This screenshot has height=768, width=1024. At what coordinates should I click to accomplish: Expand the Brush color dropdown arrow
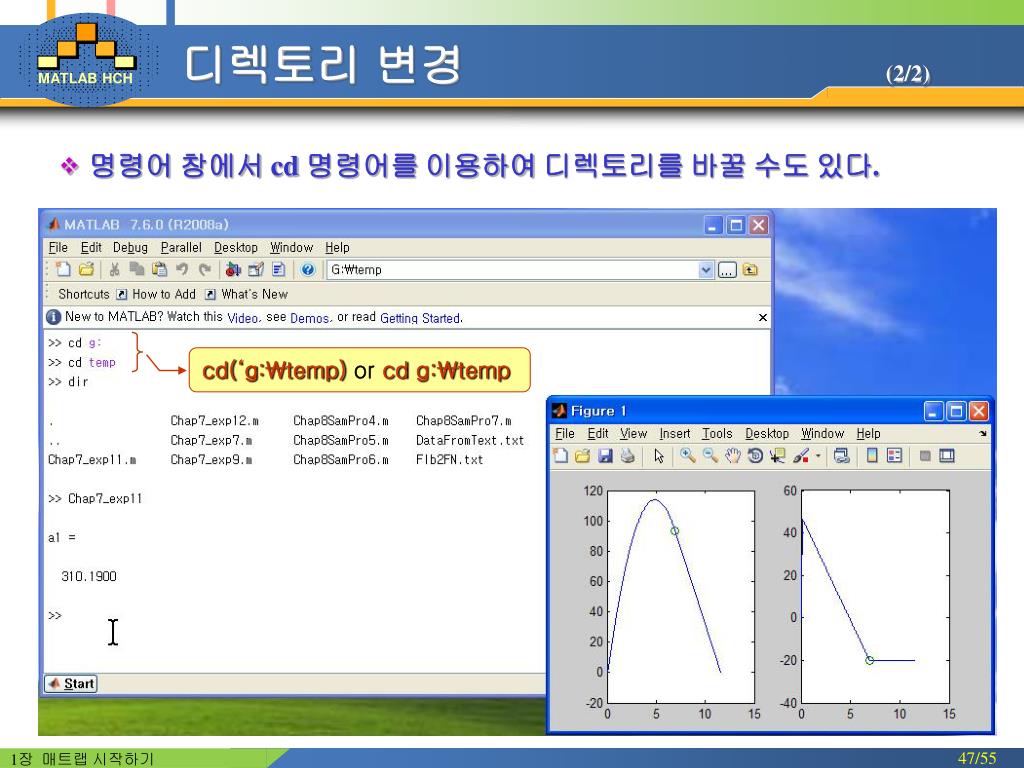[818, 456]
